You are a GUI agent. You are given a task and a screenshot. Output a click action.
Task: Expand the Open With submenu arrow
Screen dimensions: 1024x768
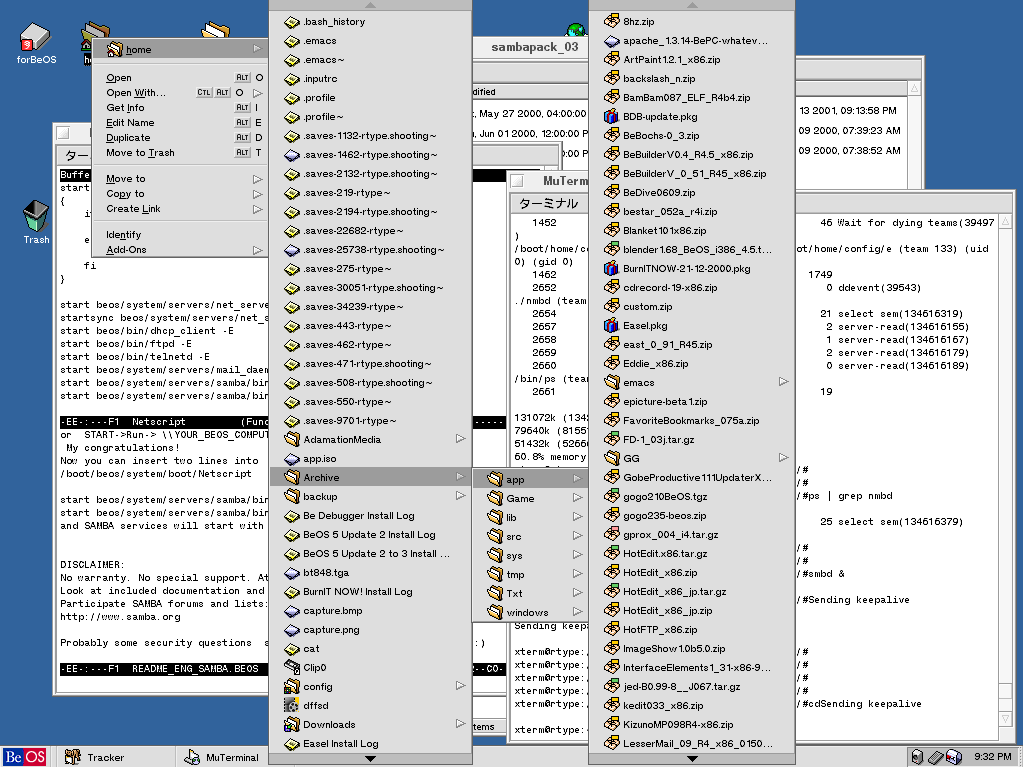[x=257, y=93]
